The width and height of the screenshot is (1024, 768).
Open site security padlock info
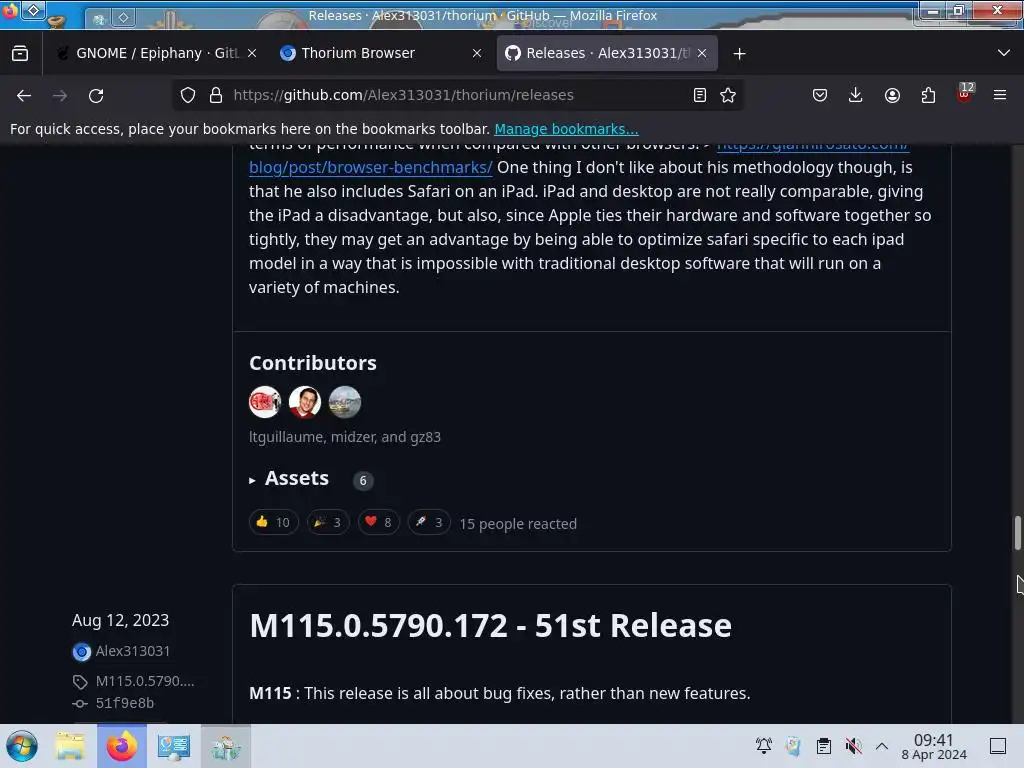[x=216, y=95]
